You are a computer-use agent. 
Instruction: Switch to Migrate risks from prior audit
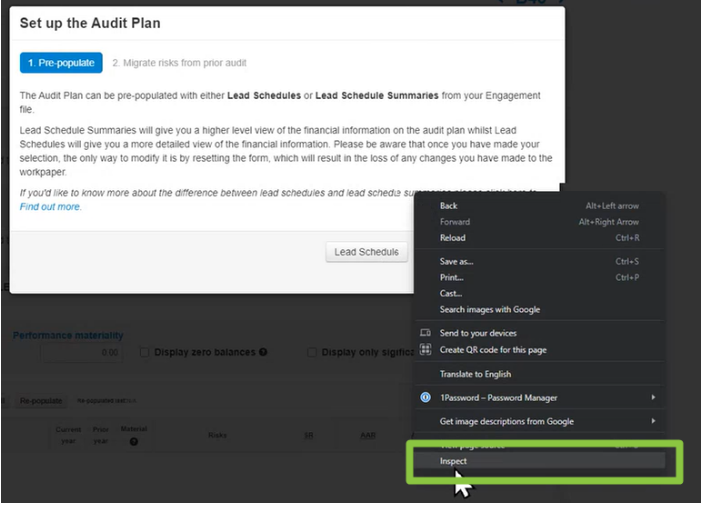[179, 63]
